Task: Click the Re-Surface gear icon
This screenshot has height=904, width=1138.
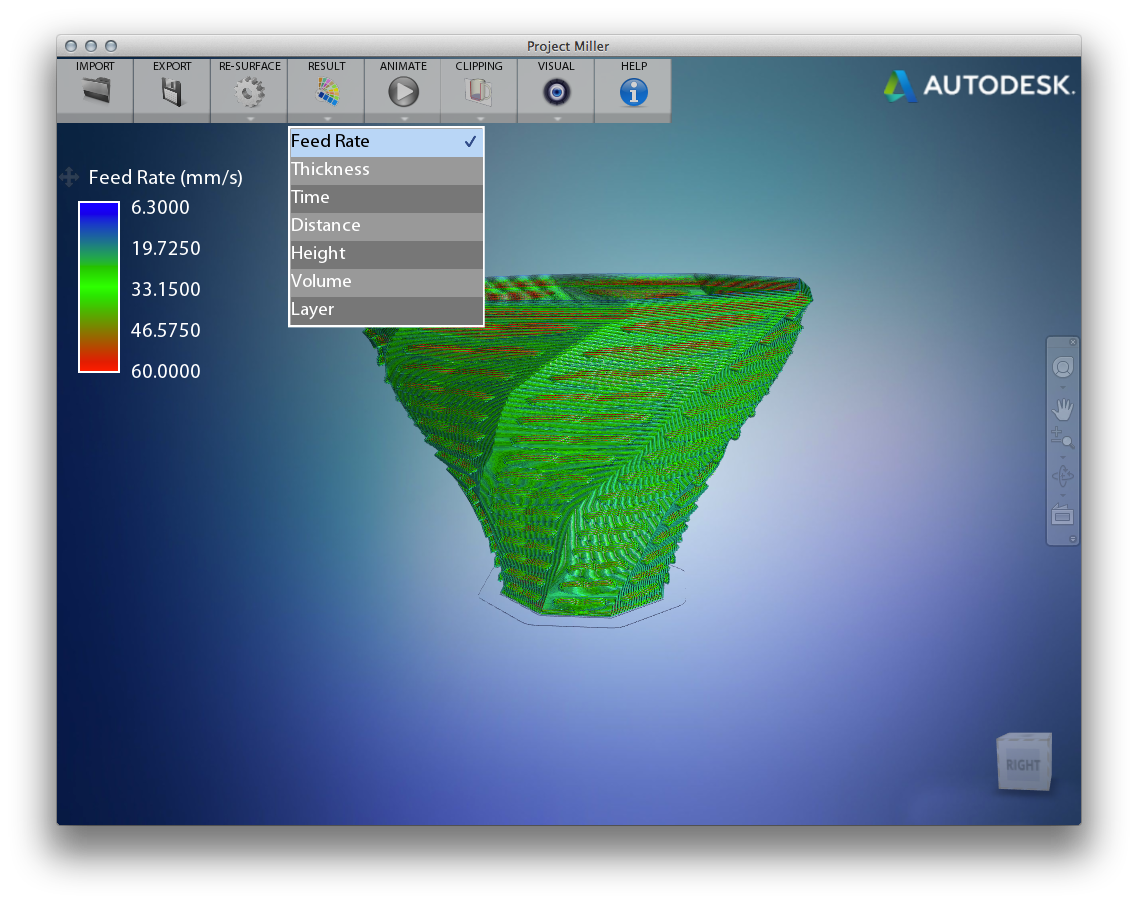Action: [249, 92]
